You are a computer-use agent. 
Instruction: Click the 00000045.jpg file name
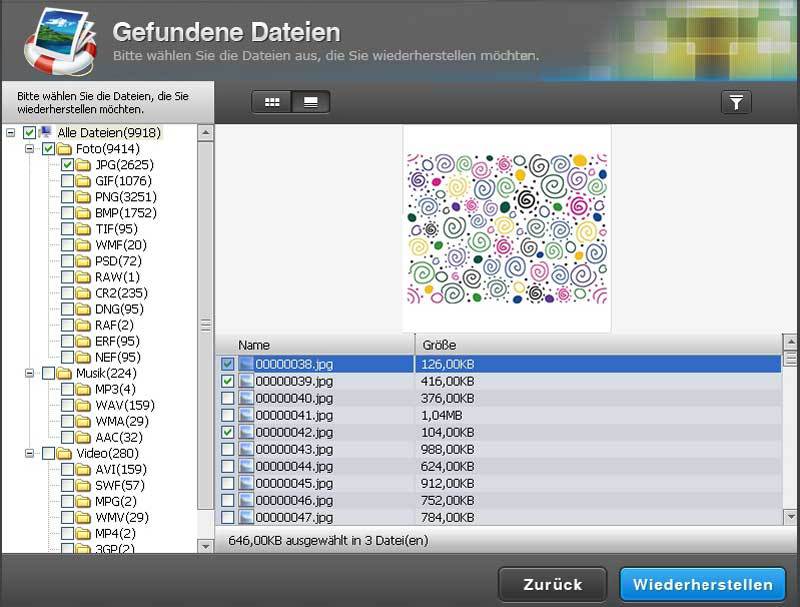[x=294, y=484]
